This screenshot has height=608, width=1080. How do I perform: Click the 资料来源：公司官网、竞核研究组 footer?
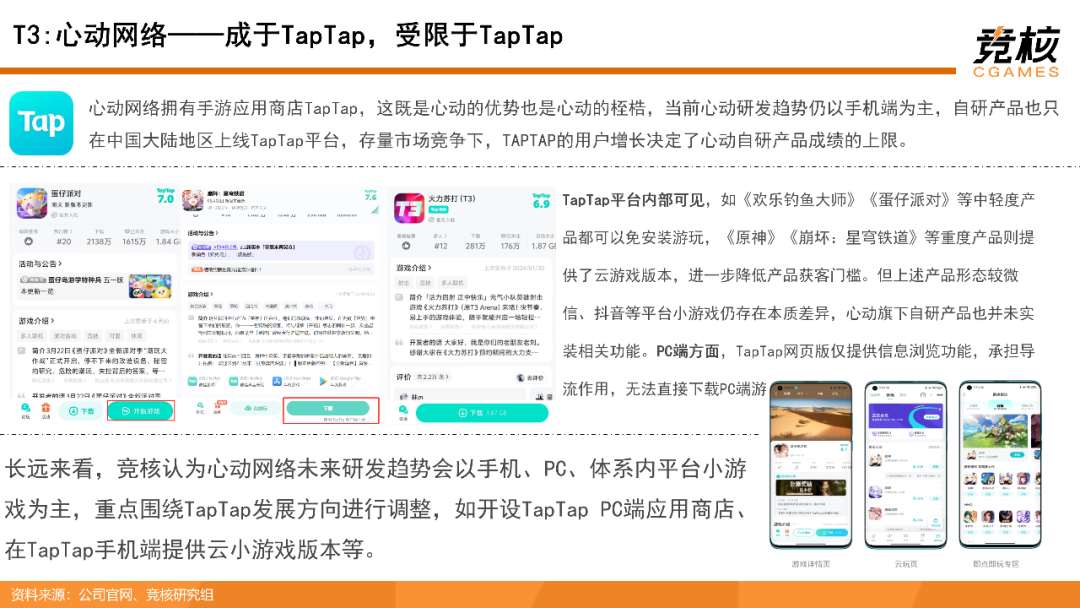[x=112, y=594]
